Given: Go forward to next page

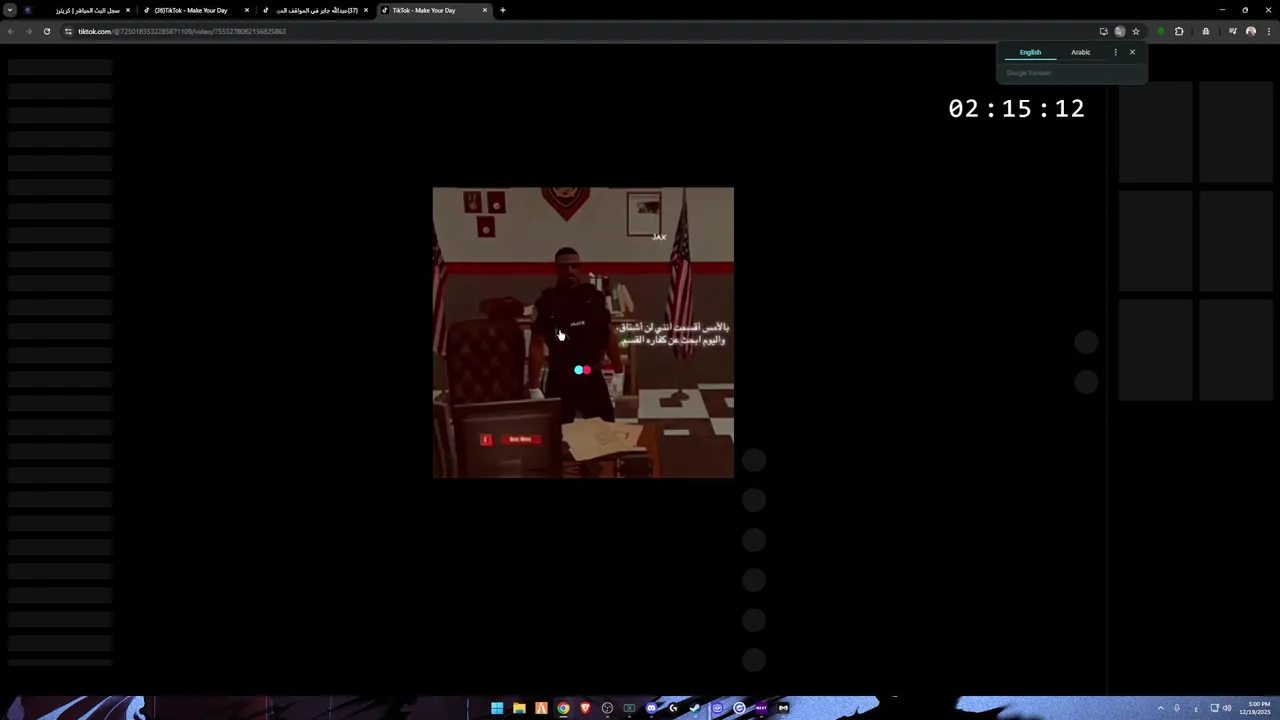Looking at the screenshot, I should [x=29, y=31].
